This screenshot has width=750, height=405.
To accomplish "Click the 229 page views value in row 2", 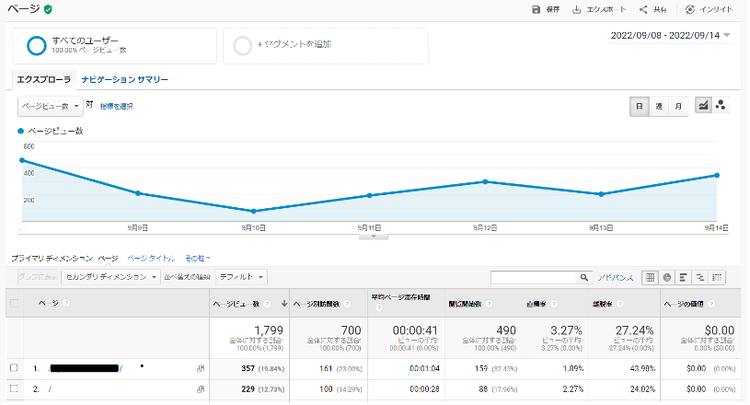I will pyautogui.click(x=248, y=389).
